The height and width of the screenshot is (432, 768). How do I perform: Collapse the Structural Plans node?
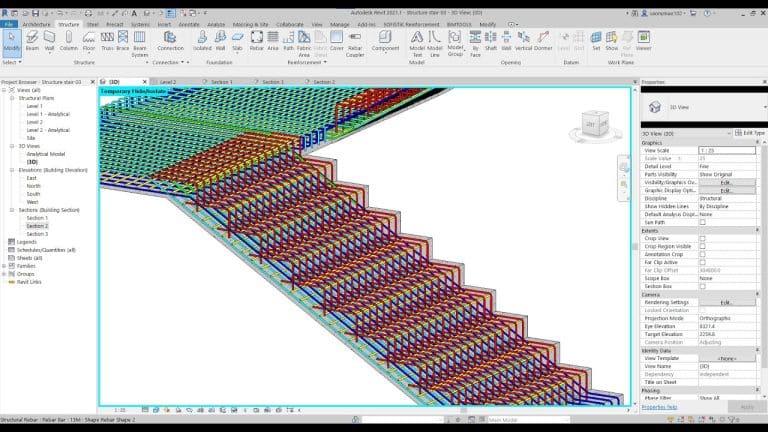(12, 98)
